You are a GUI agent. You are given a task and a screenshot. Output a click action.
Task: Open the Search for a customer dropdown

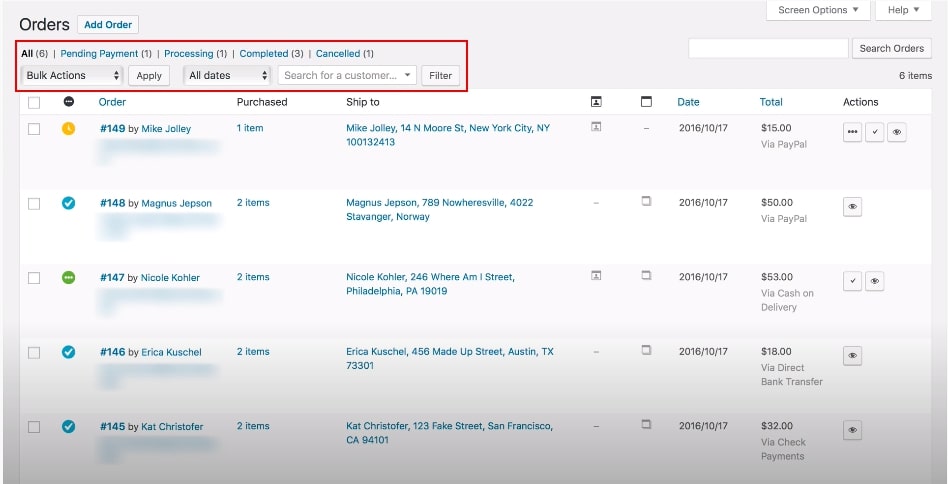coord(347,76)
